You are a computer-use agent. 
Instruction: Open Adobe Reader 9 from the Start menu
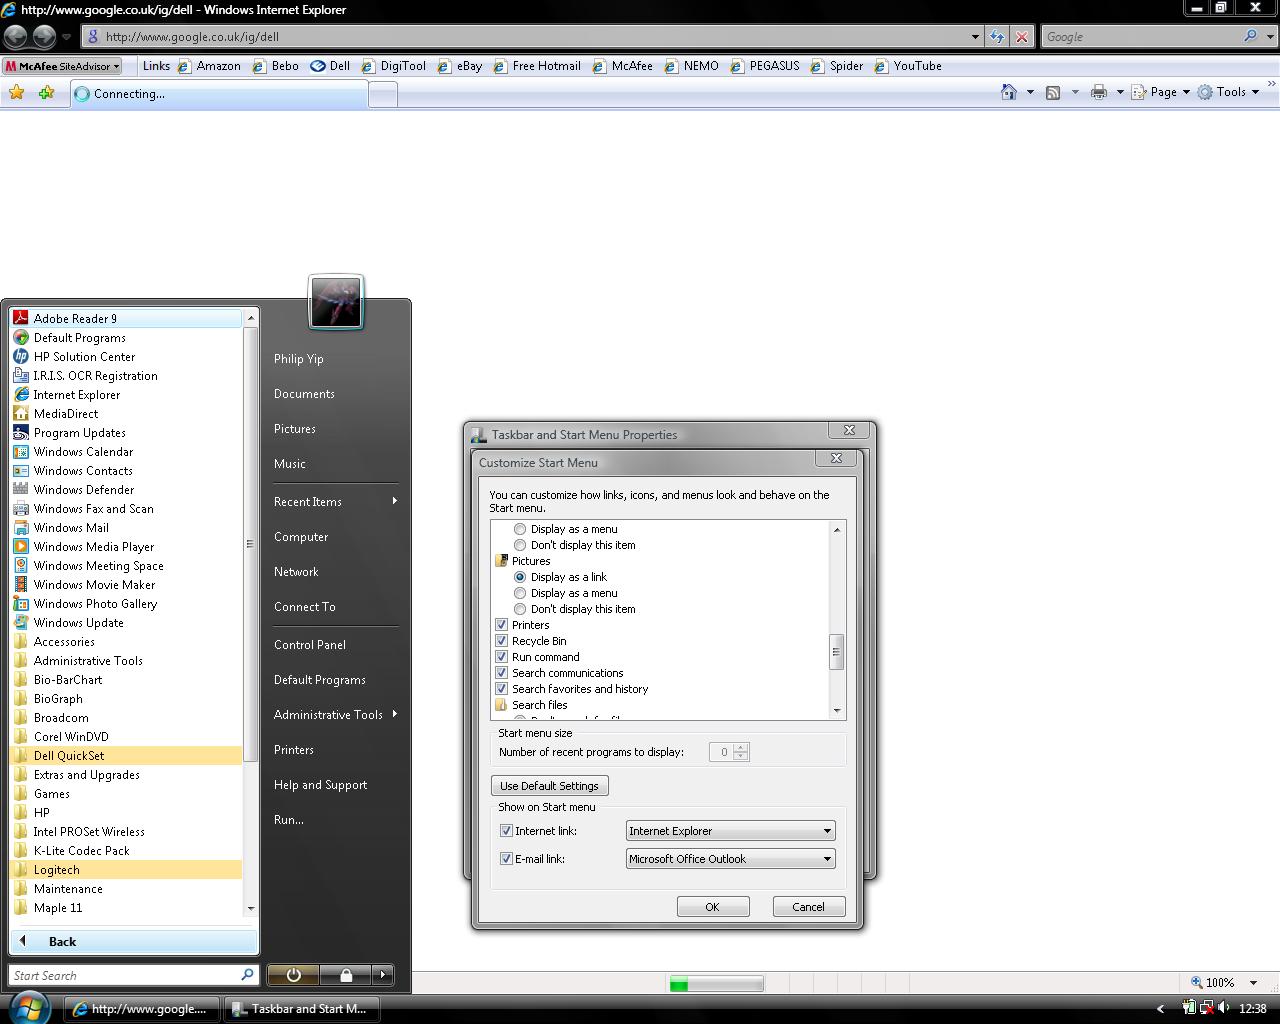pyautogui.click(x=126, y=318)
